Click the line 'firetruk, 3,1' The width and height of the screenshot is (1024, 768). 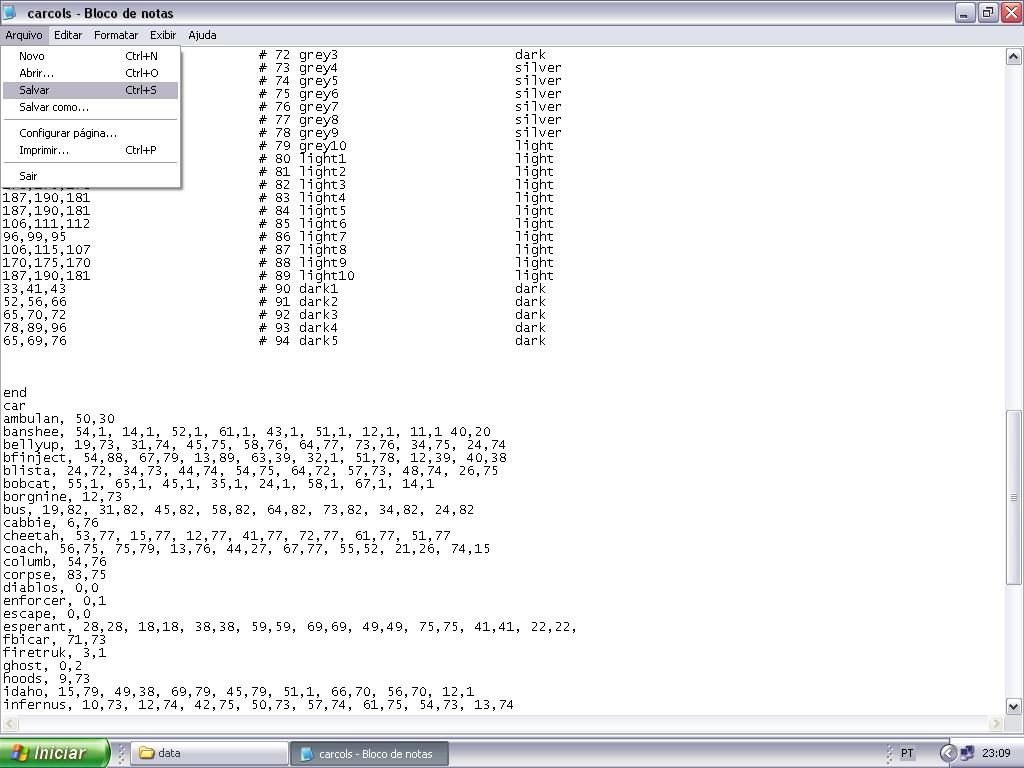(x=55, y=654)
